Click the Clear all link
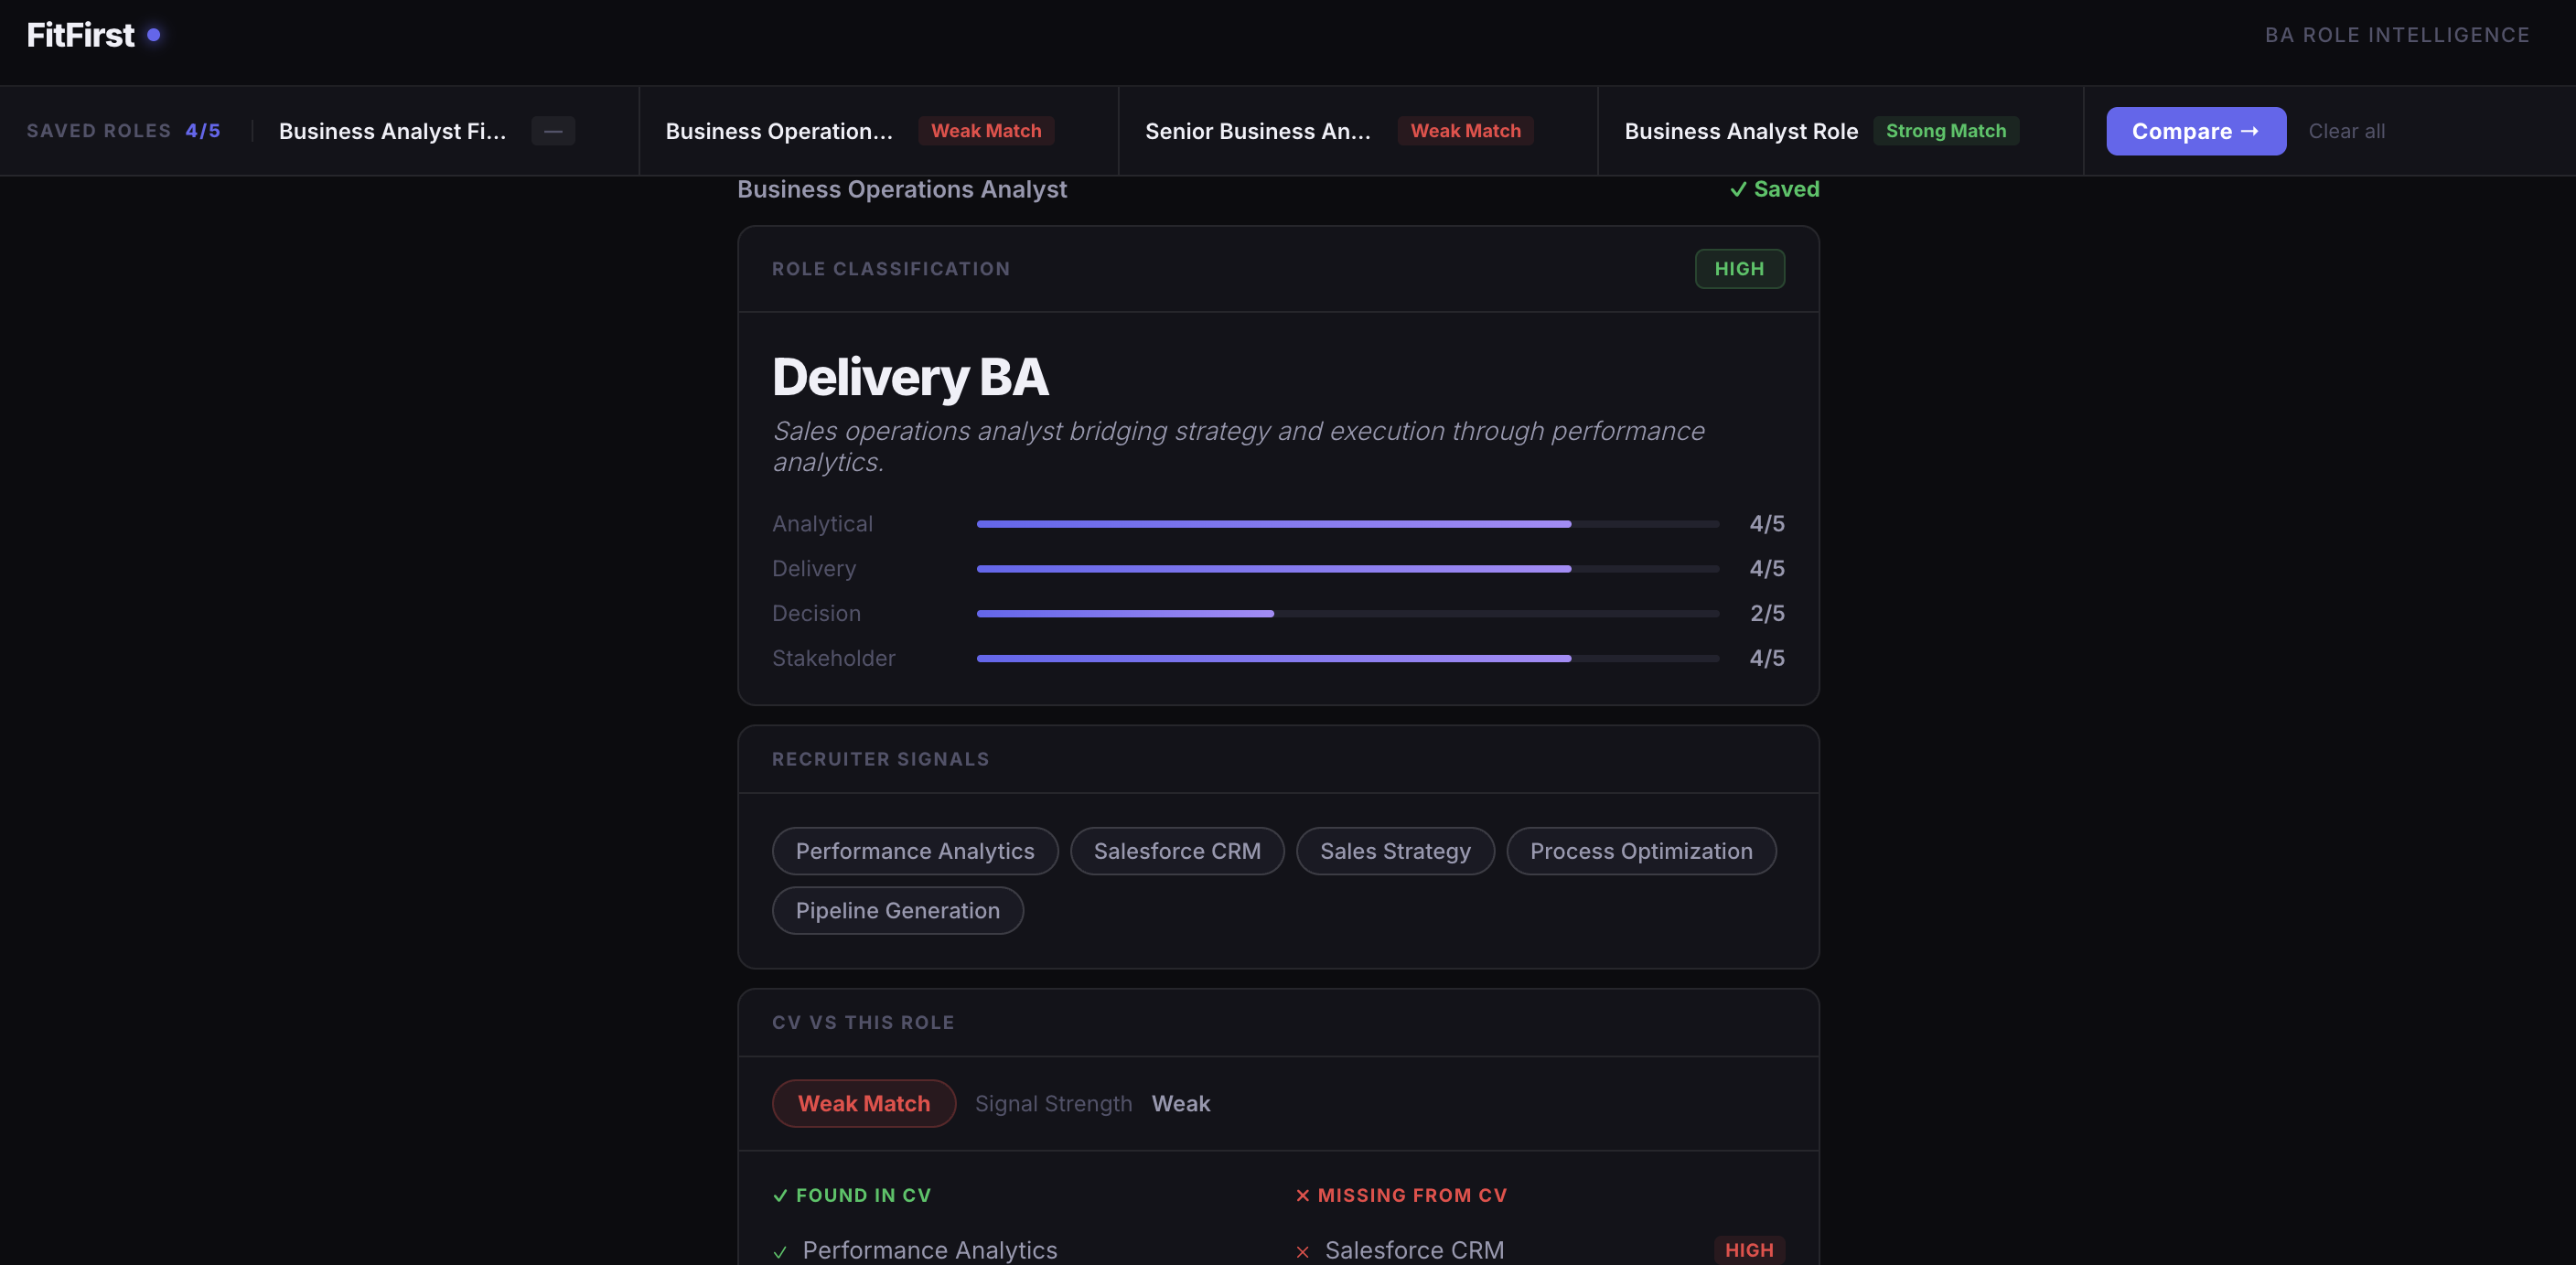2576x1265 pixels. point(2346,131)
